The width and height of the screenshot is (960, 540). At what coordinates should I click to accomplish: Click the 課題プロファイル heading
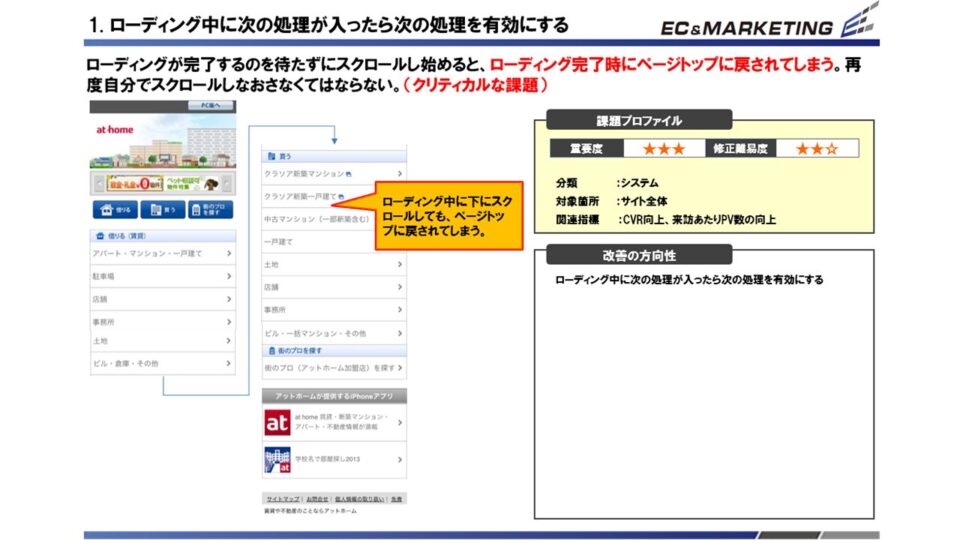pos(639,121)
